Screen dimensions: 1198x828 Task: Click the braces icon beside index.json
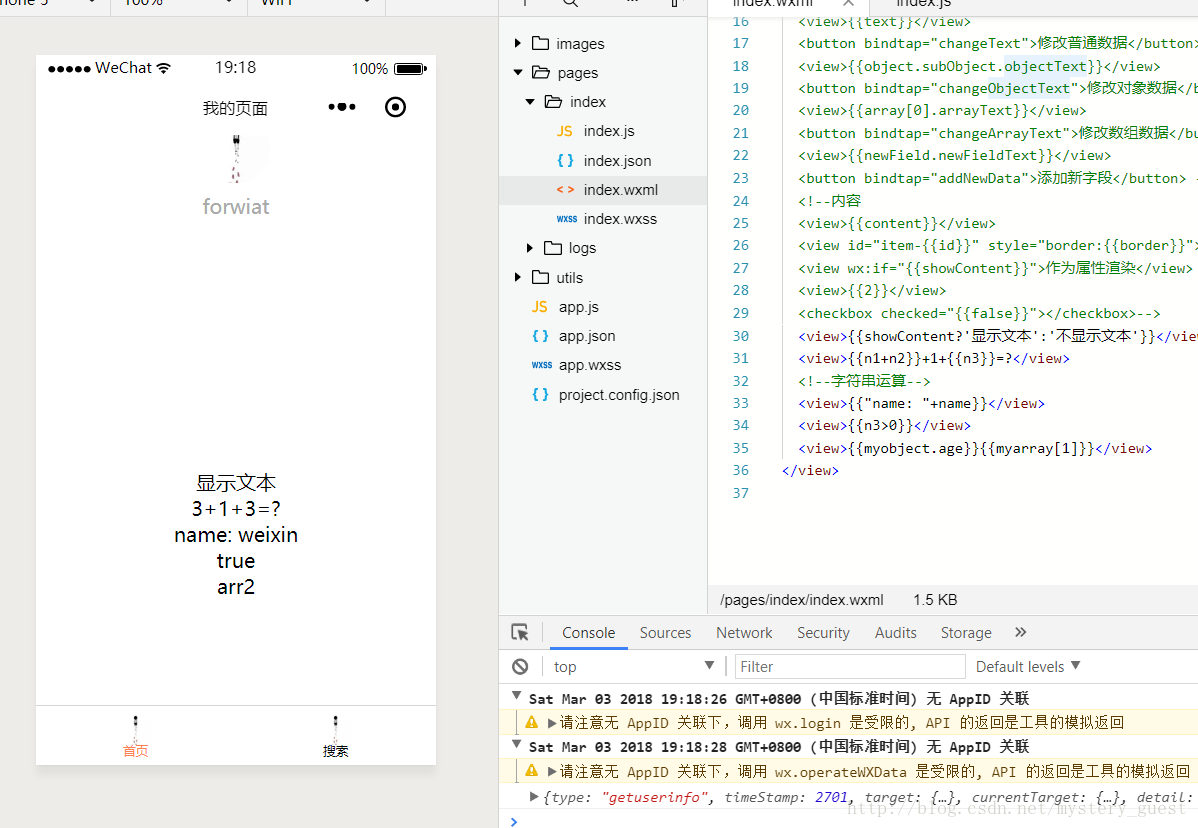(x=565, y=160)
